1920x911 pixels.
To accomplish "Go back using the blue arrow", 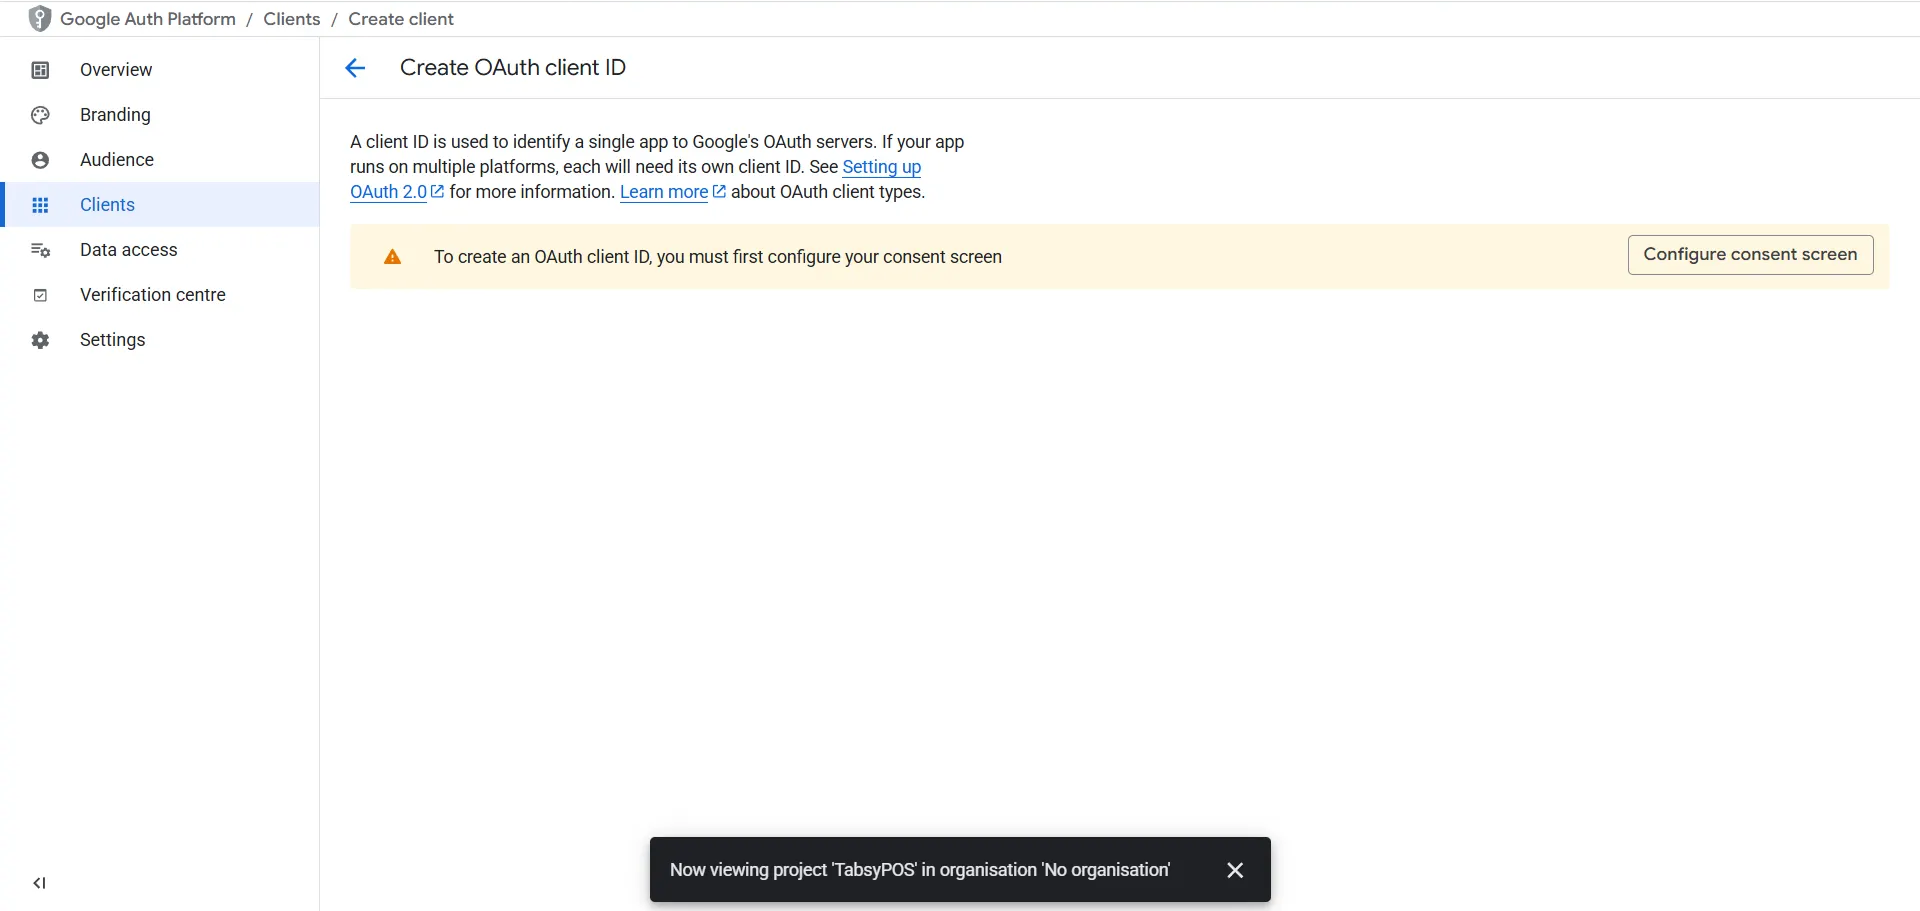I will [x=355, y=68].
